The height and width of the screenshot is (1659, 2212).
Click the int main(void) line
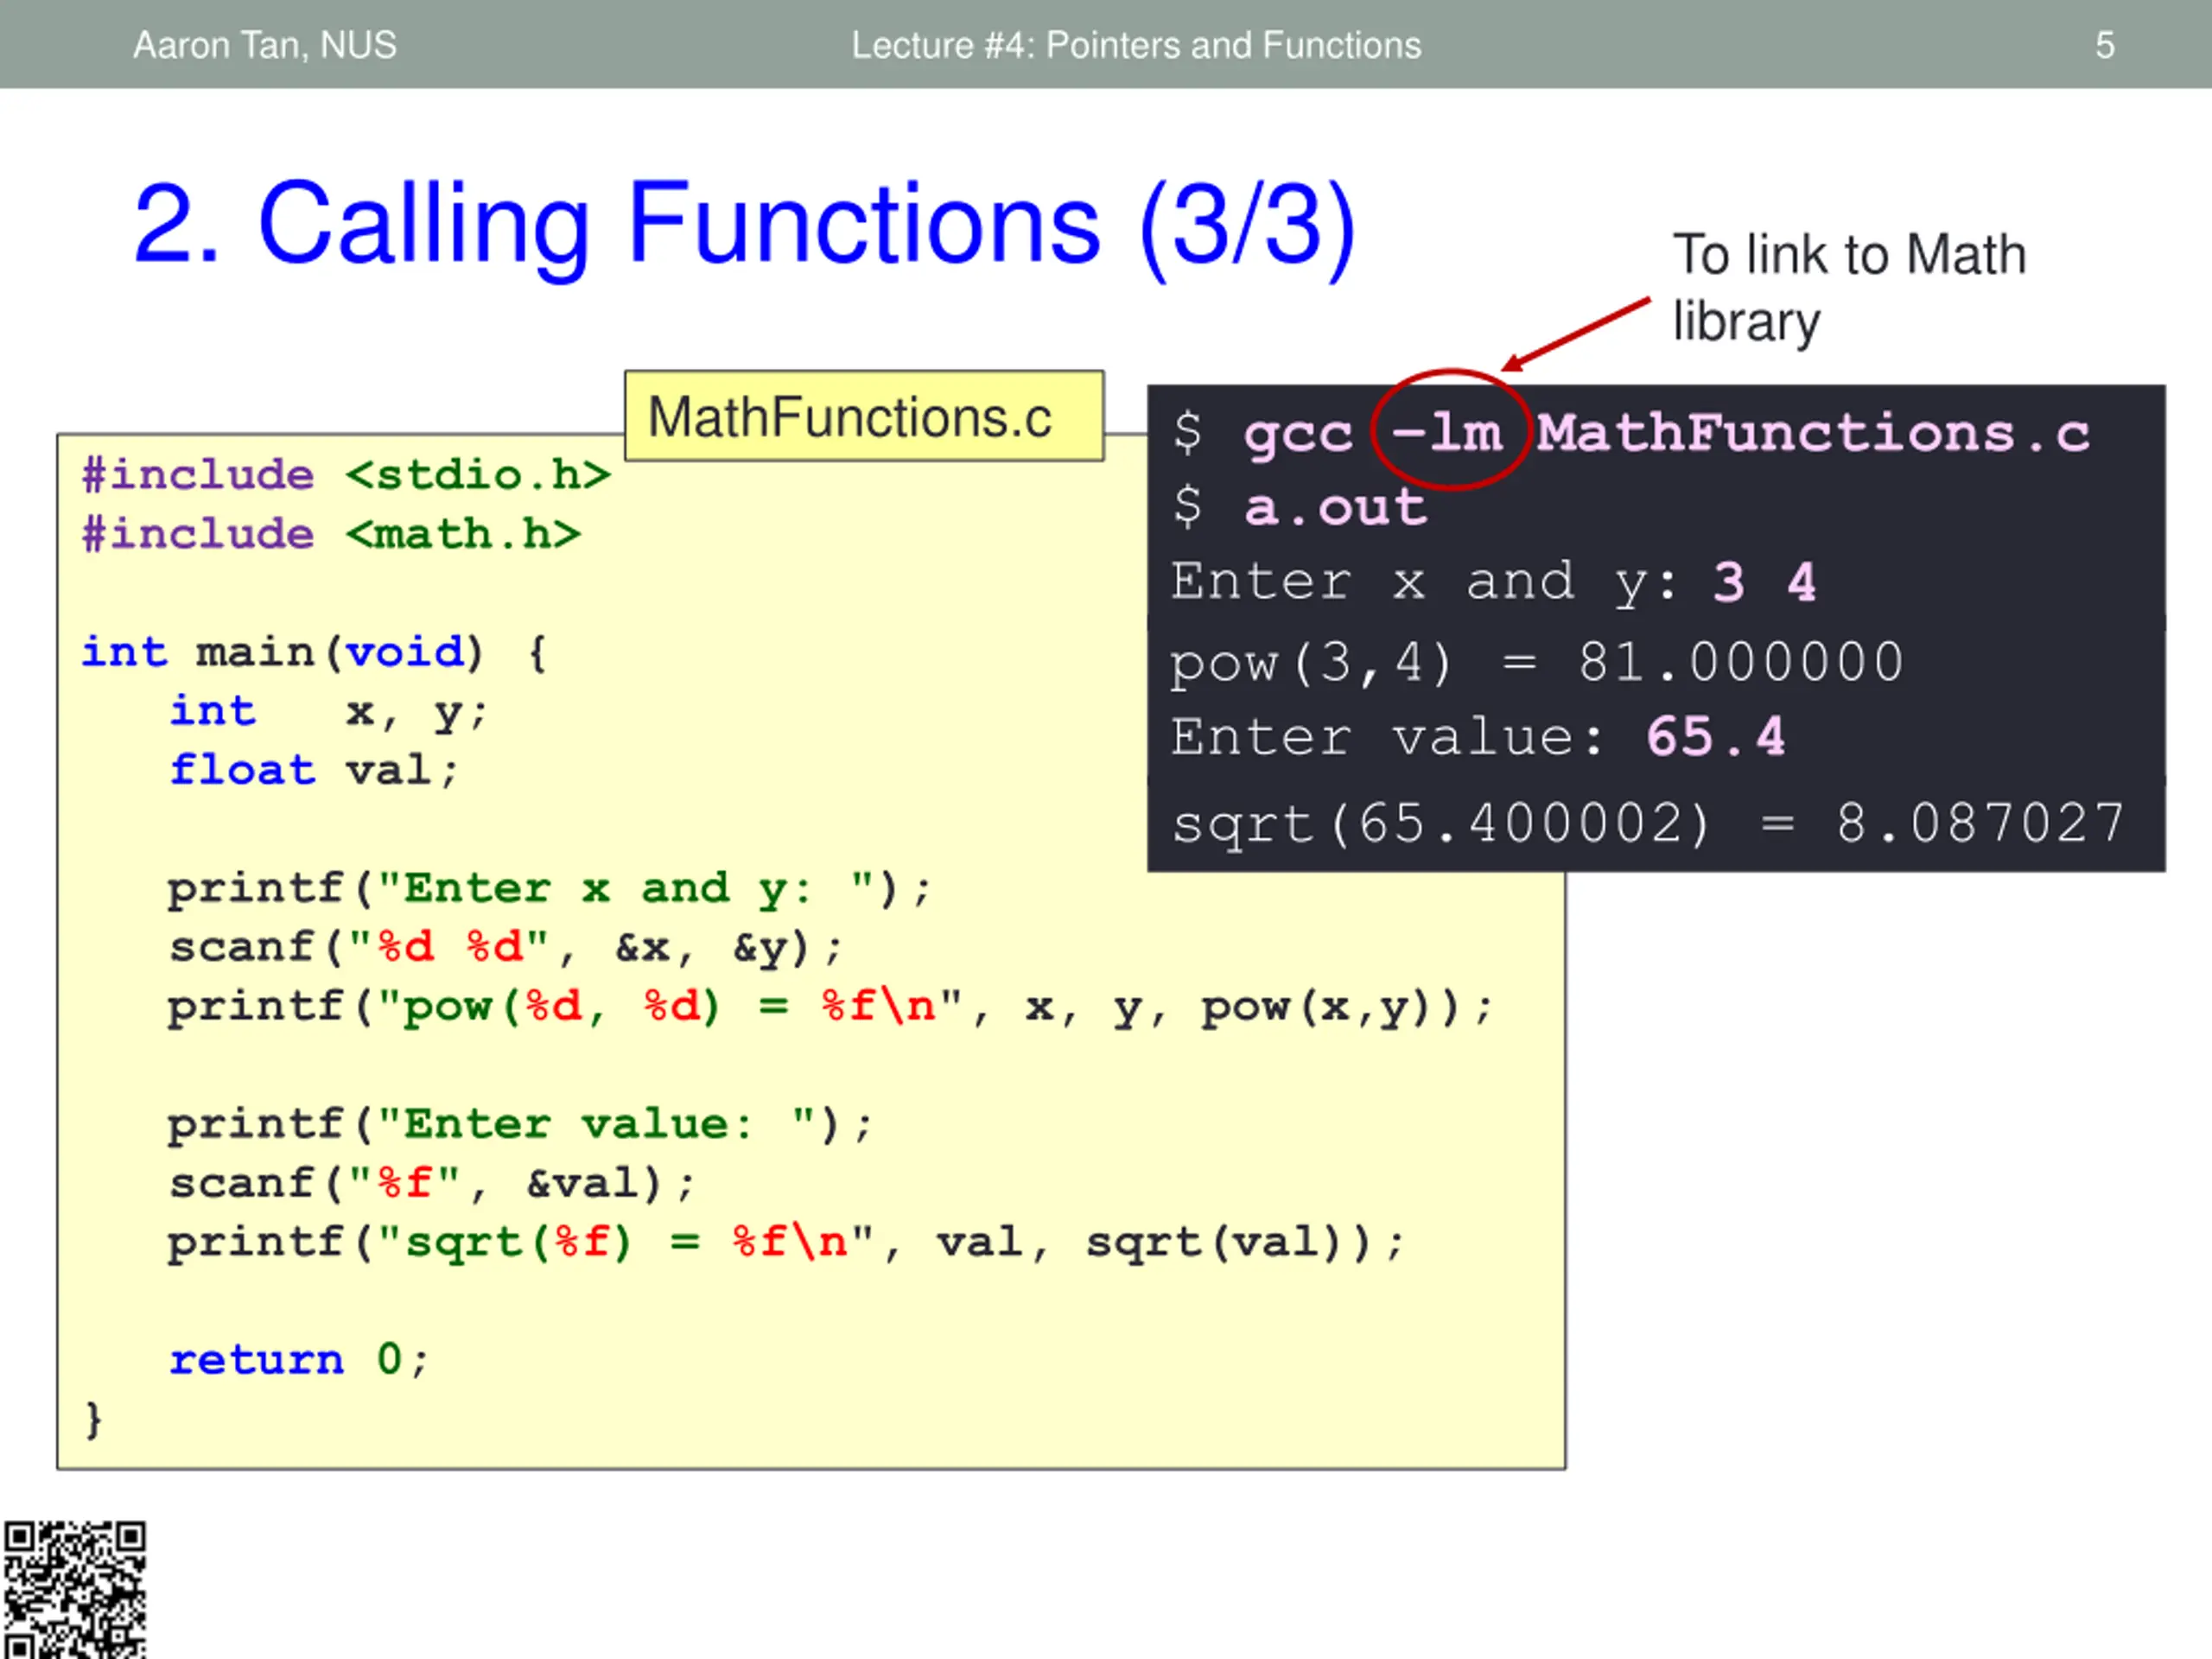click(x=313, y=652)
